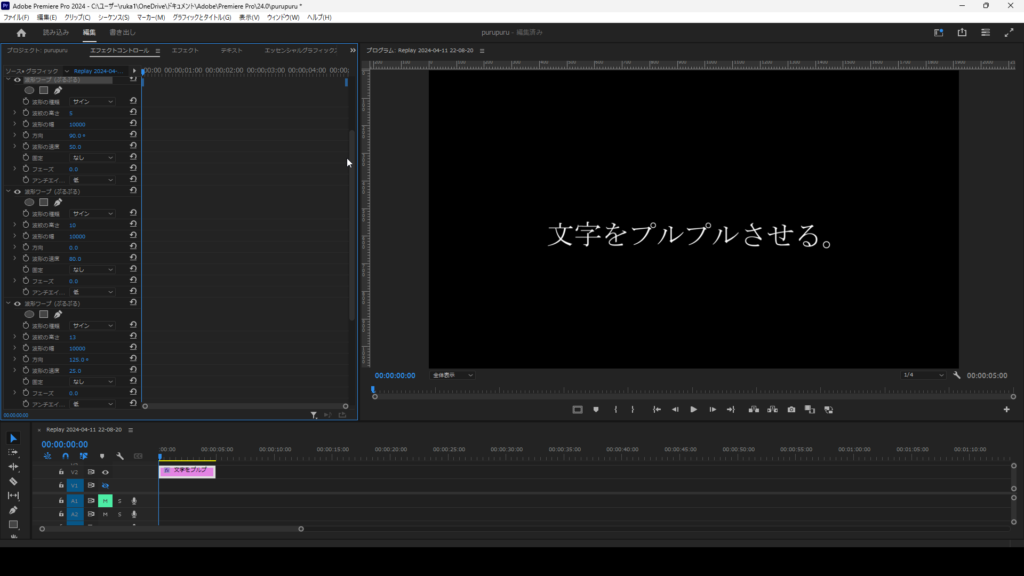
Task: Toggle V2 track output eye icon
Action: pyautogui.click(x=104, y=471)
